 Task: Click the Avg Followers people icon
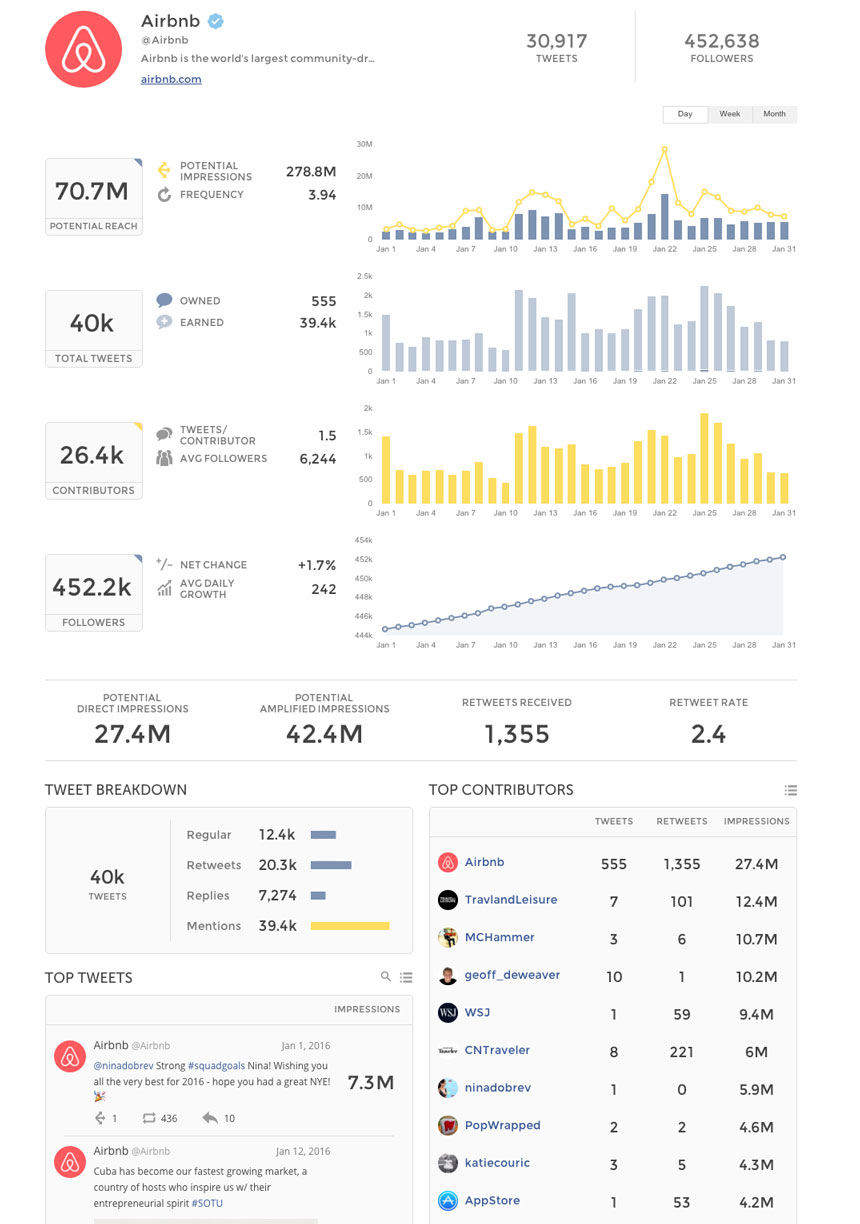pyautogui.click(x=165, y=458)
